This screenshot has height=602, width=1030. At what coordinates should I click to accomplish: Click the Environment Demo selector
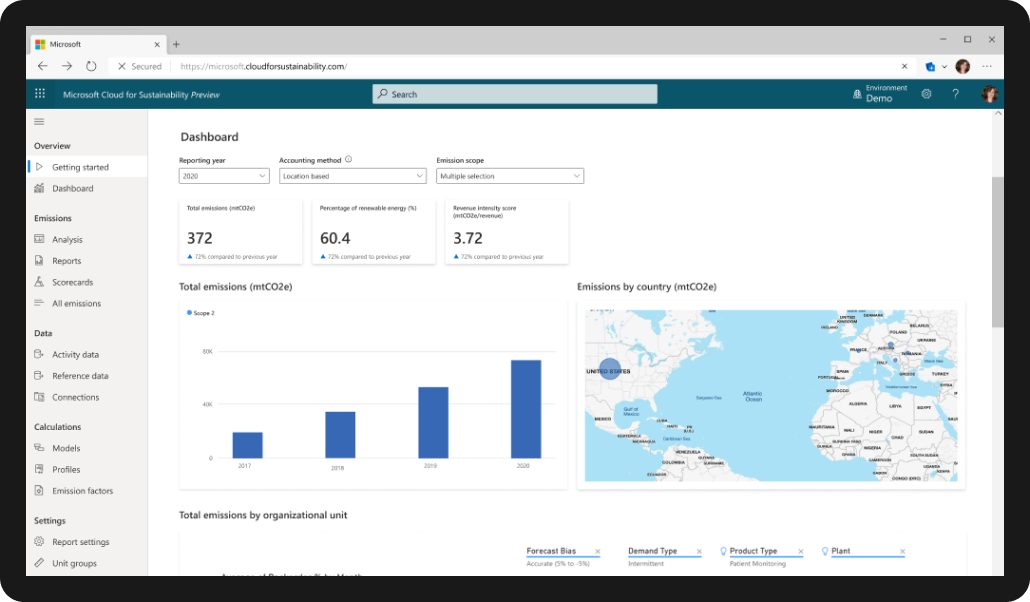tap(879, 94)
